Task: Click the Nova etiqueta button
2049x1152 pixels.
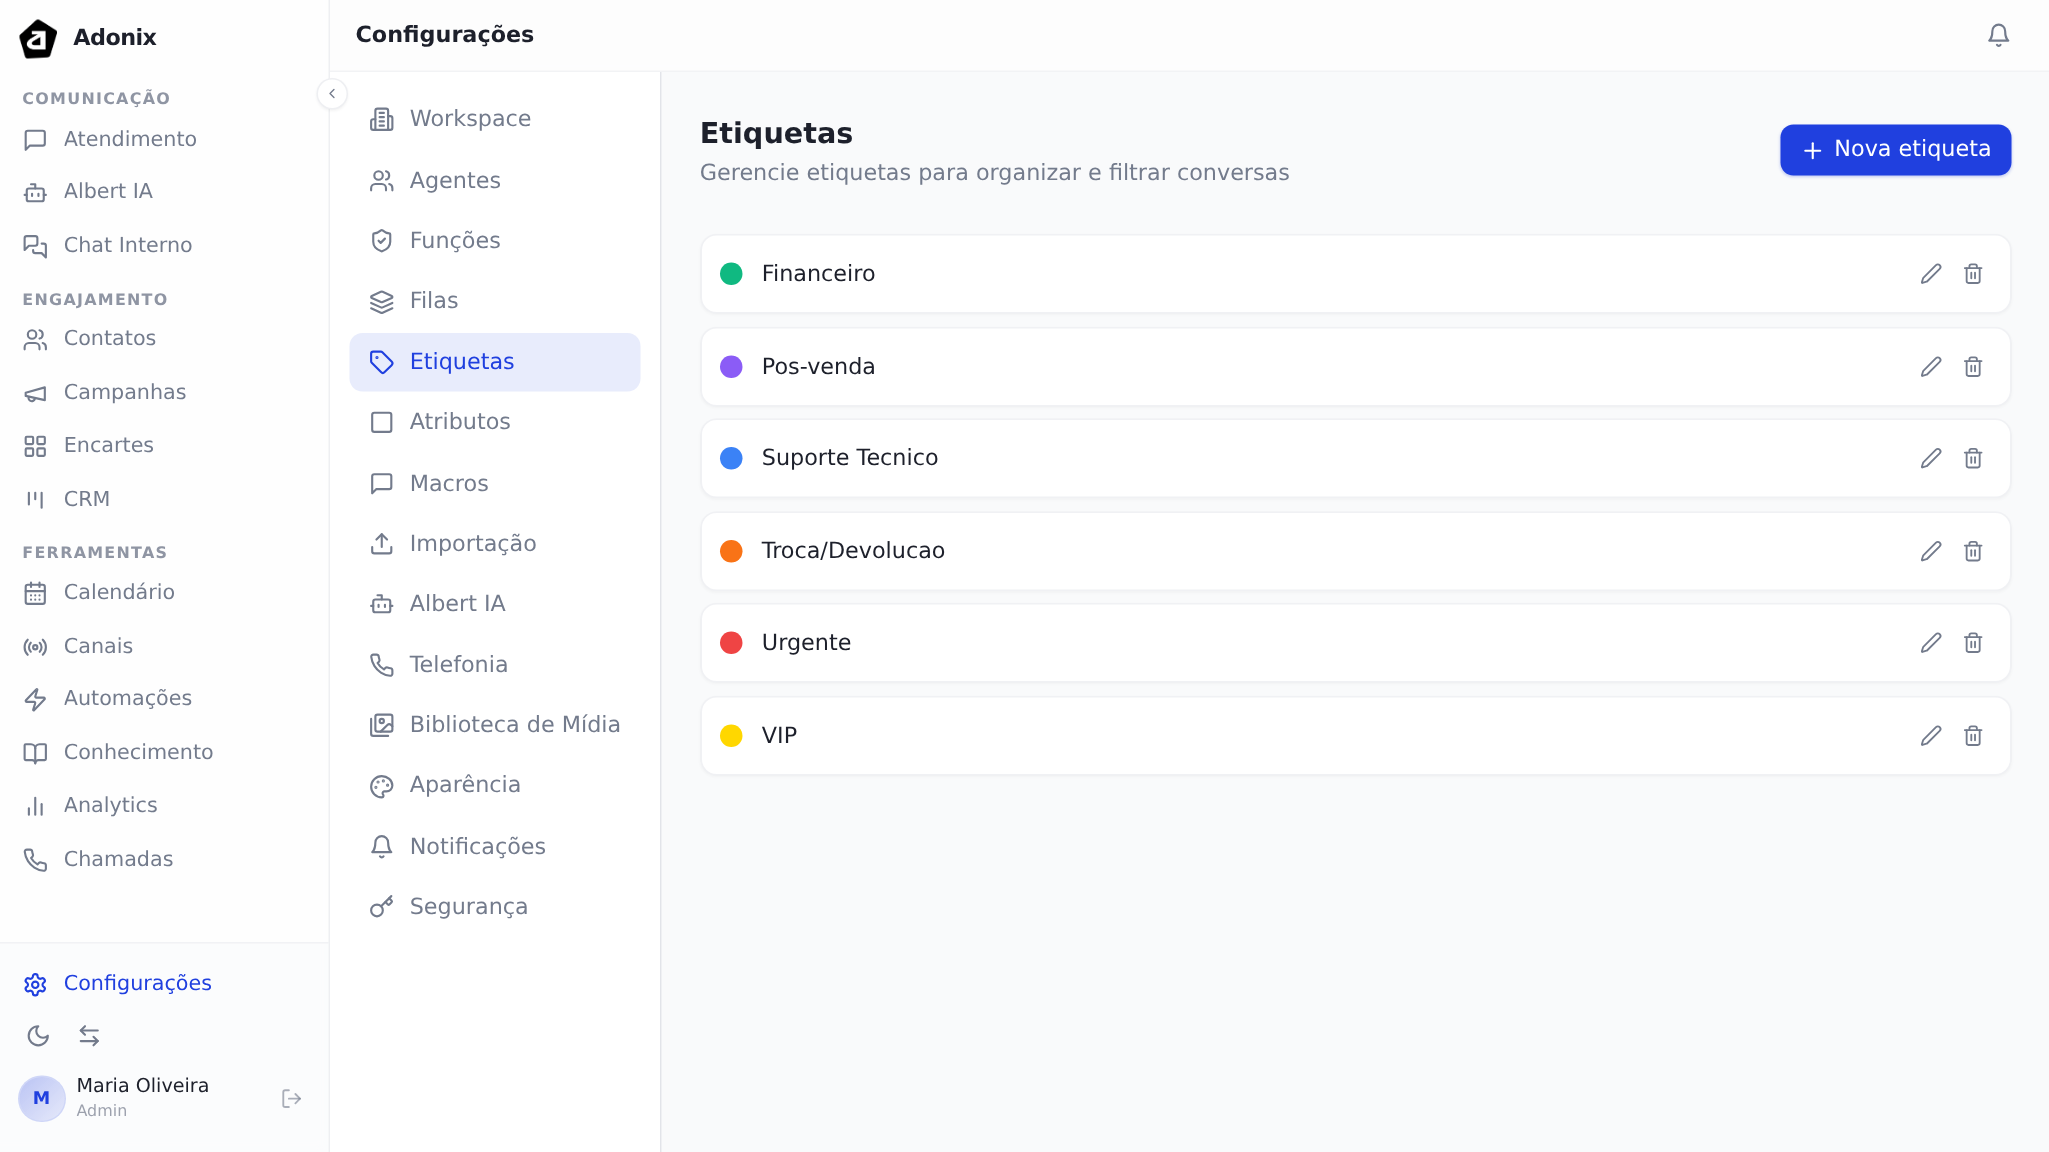Action: pos(1894,149)
